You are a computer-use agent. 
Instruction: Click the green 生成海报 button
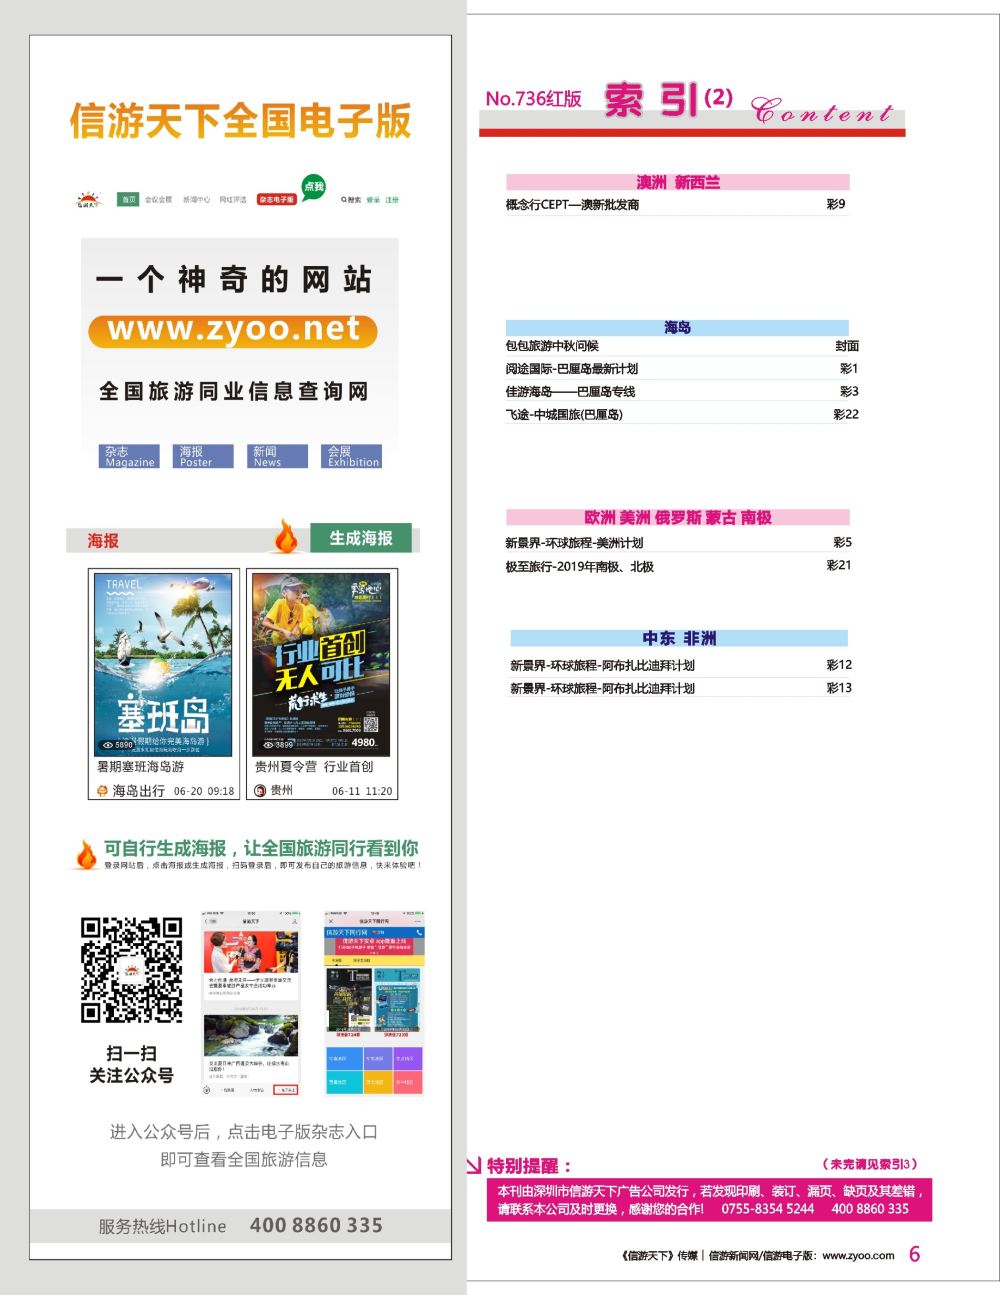tap(361, 538)
